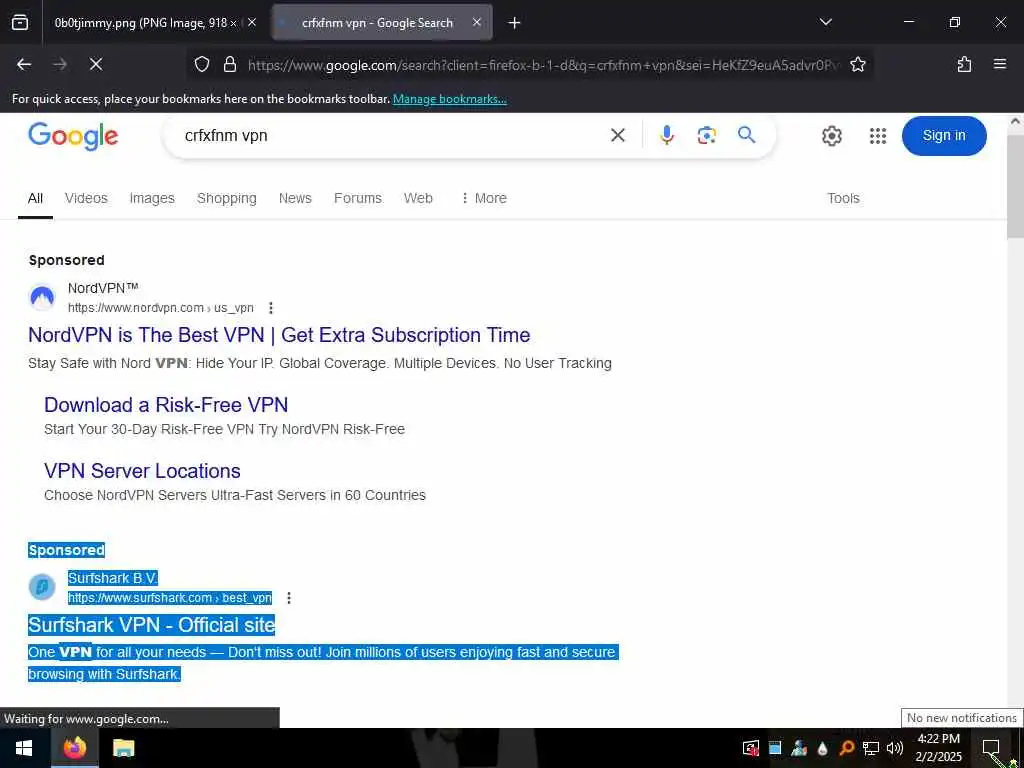
Task: Switch to the Videos tab
Action: tap(86, 198)
